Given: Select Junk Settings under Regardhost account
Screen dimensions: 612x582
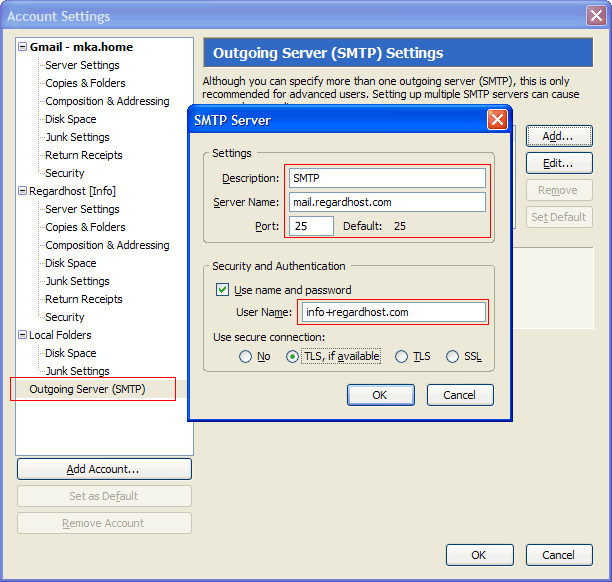Looking at the screenshot, I should (77, 281).
